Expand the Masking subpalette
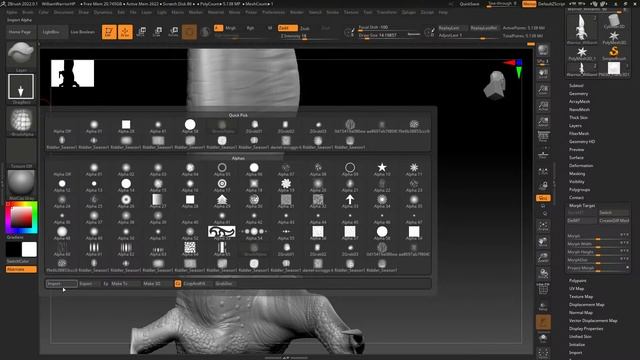This screenshot has height=360, width=640. (577, 173)
